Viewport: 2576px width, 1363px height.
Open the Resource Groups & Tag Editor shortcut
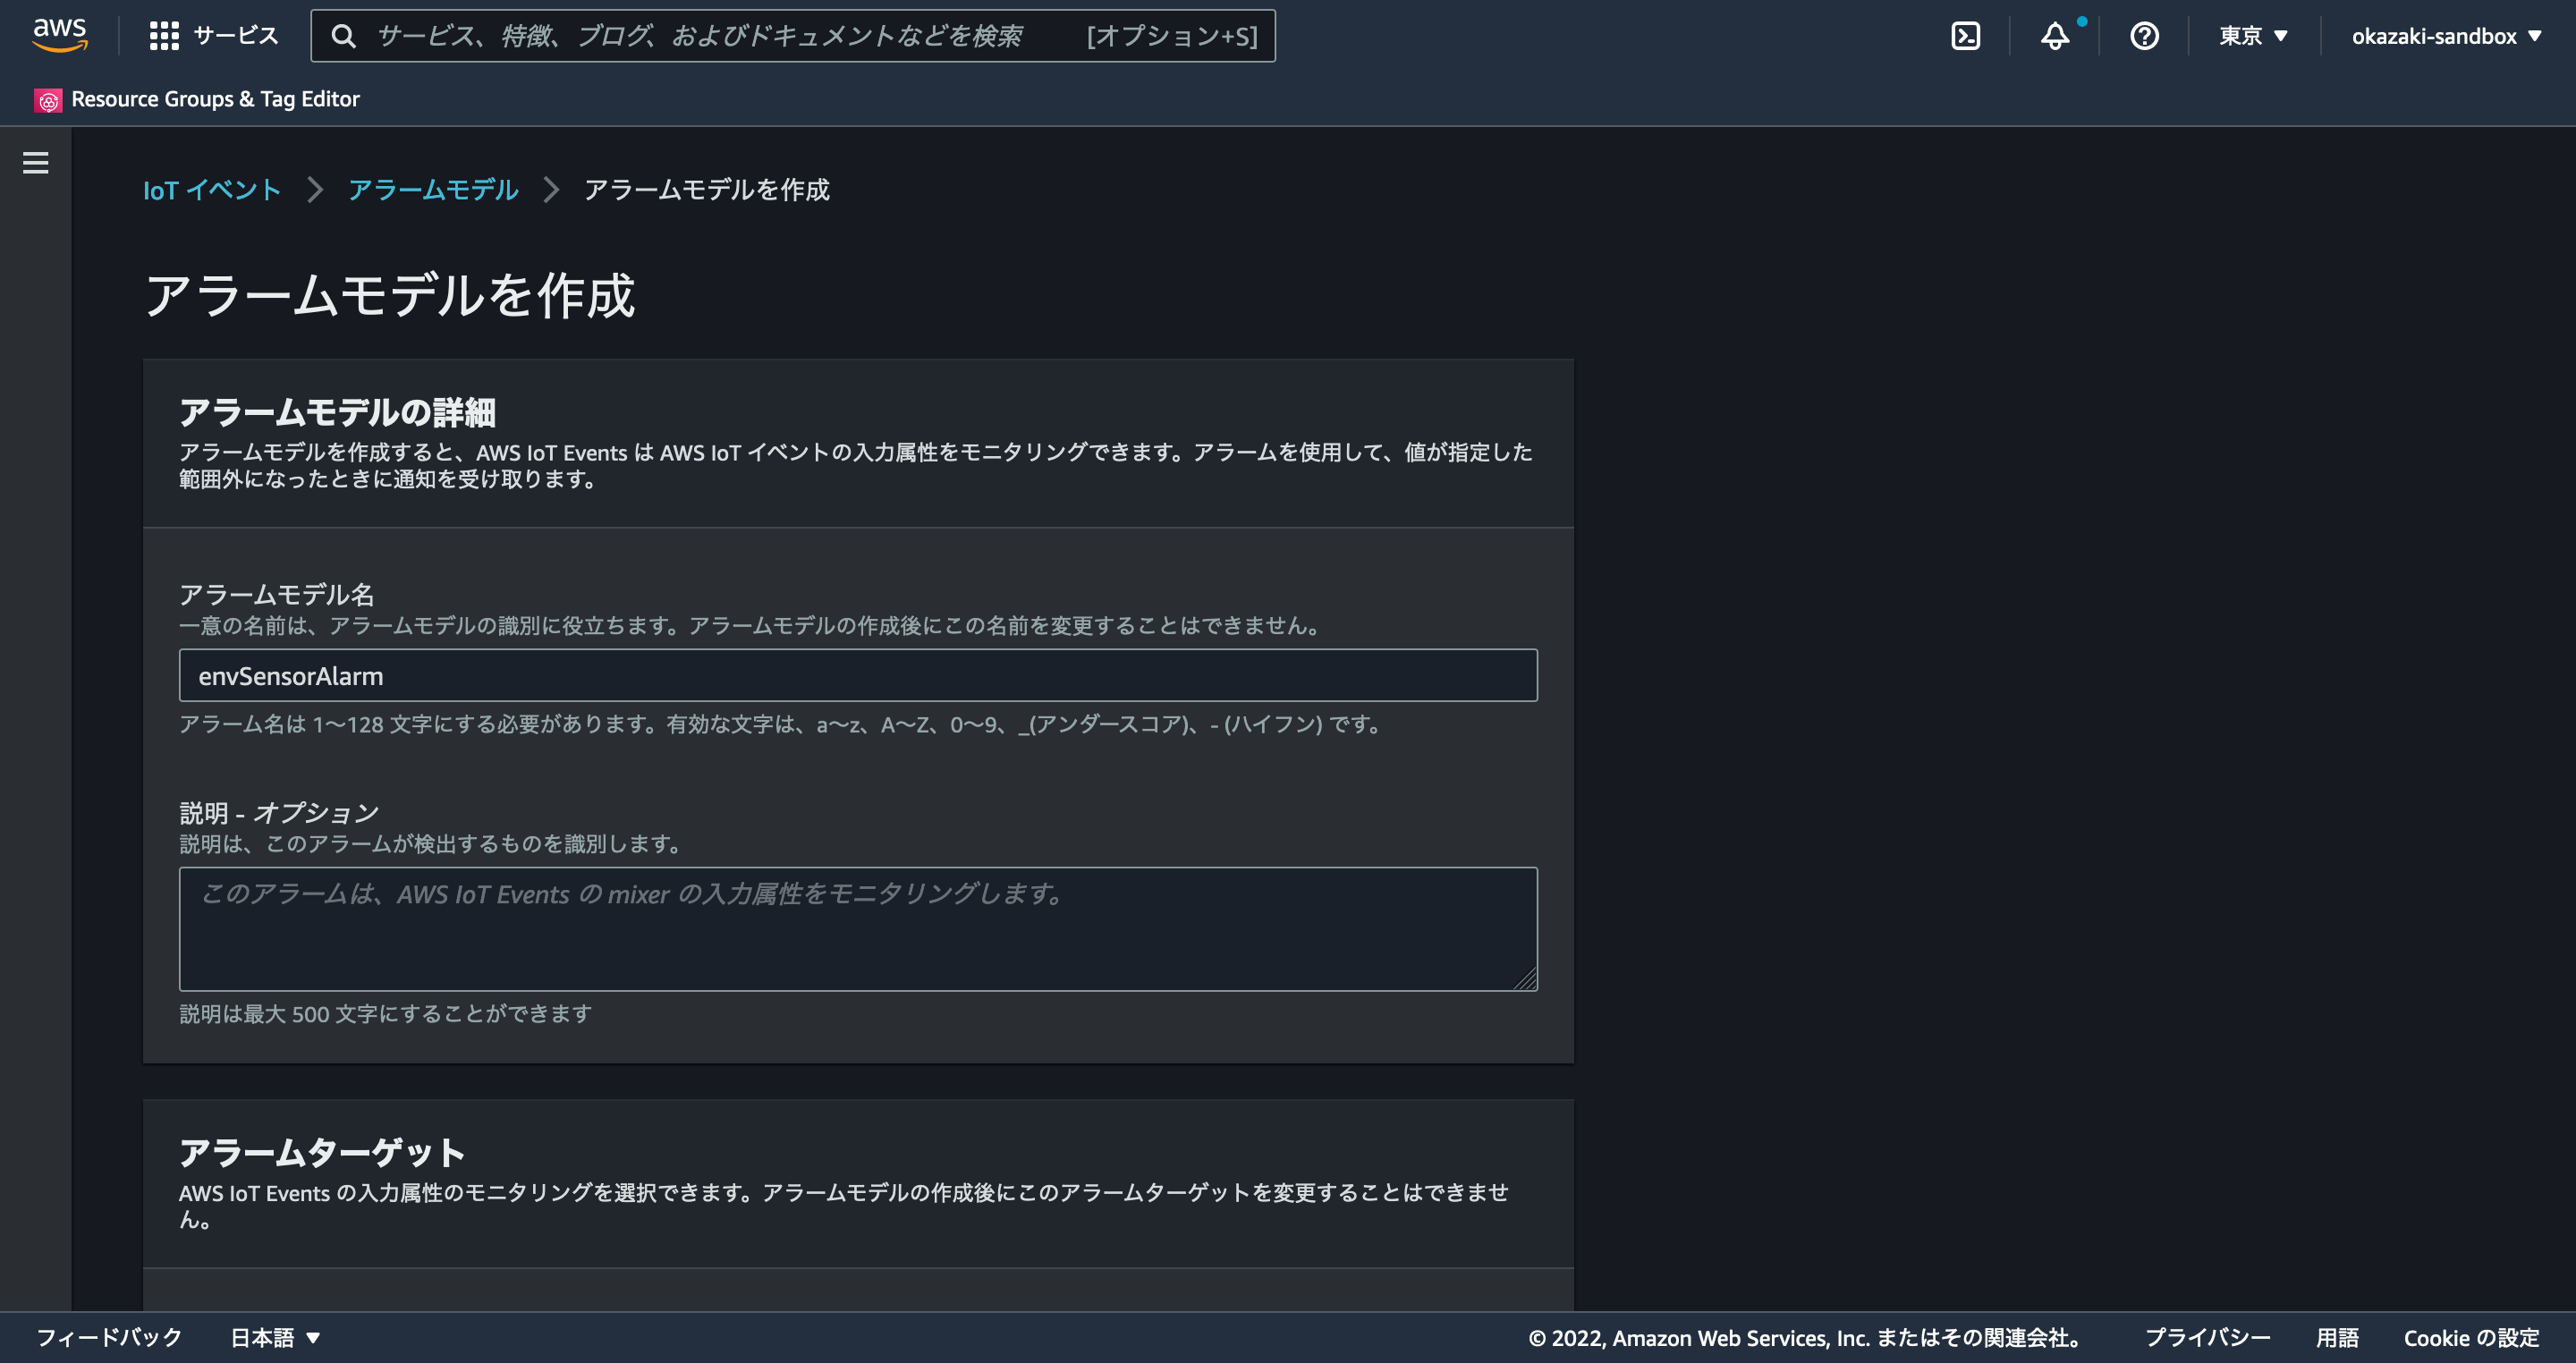[215, 99]
